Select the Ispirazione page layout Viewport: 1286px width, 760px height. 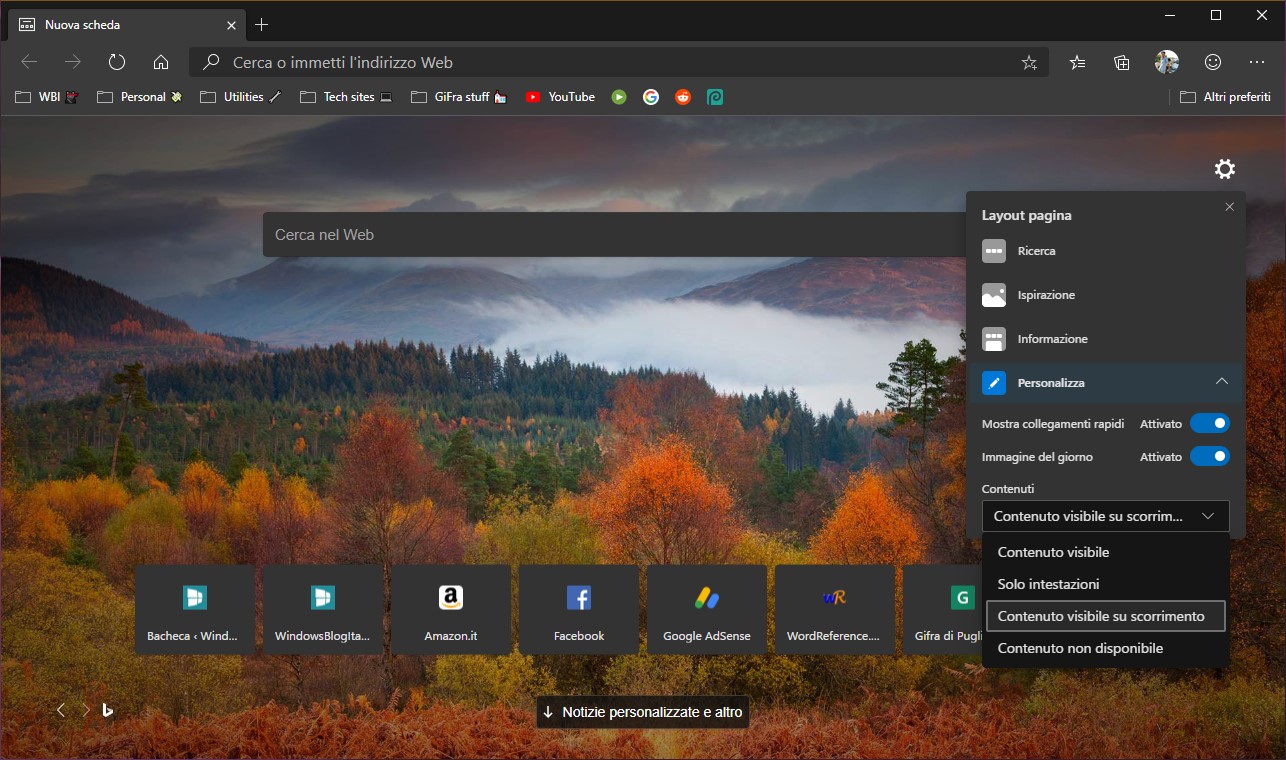click(x=1105, y=295)
